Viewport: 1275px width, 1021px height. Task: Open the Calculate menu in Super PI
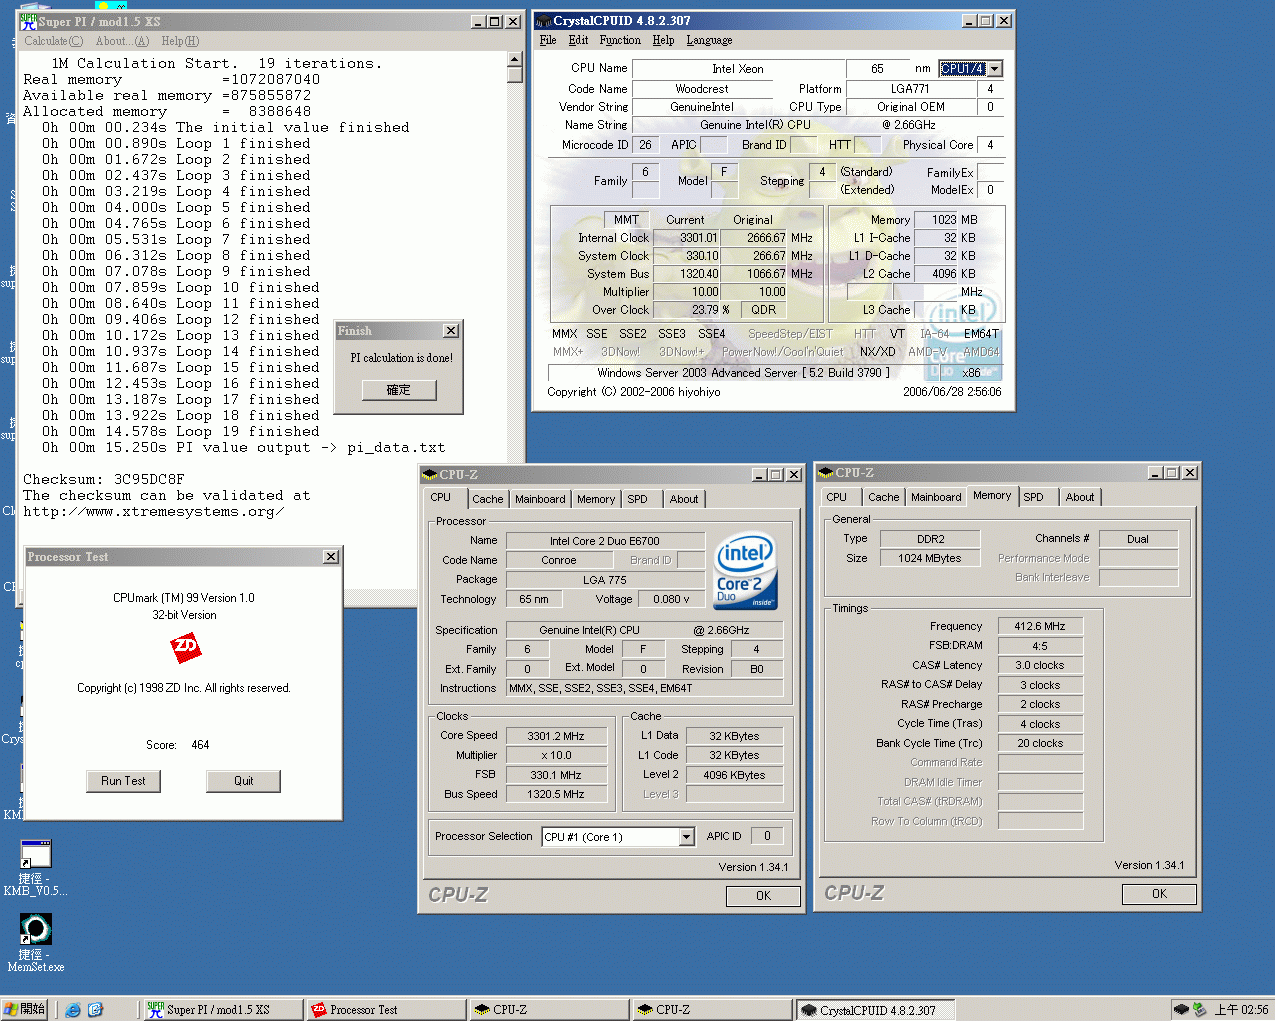coord(53,41)
